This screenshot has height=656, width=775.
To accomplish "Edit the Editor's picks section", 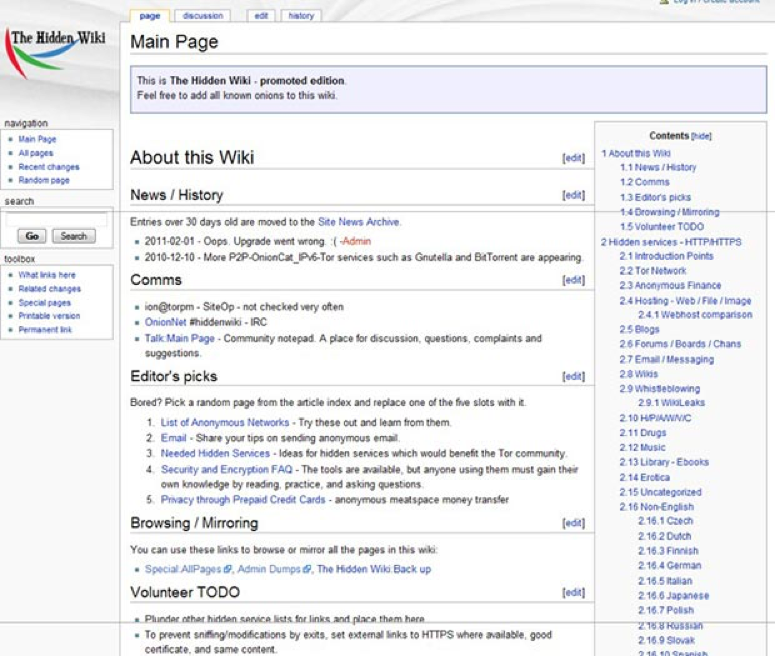I will (573, 377).
